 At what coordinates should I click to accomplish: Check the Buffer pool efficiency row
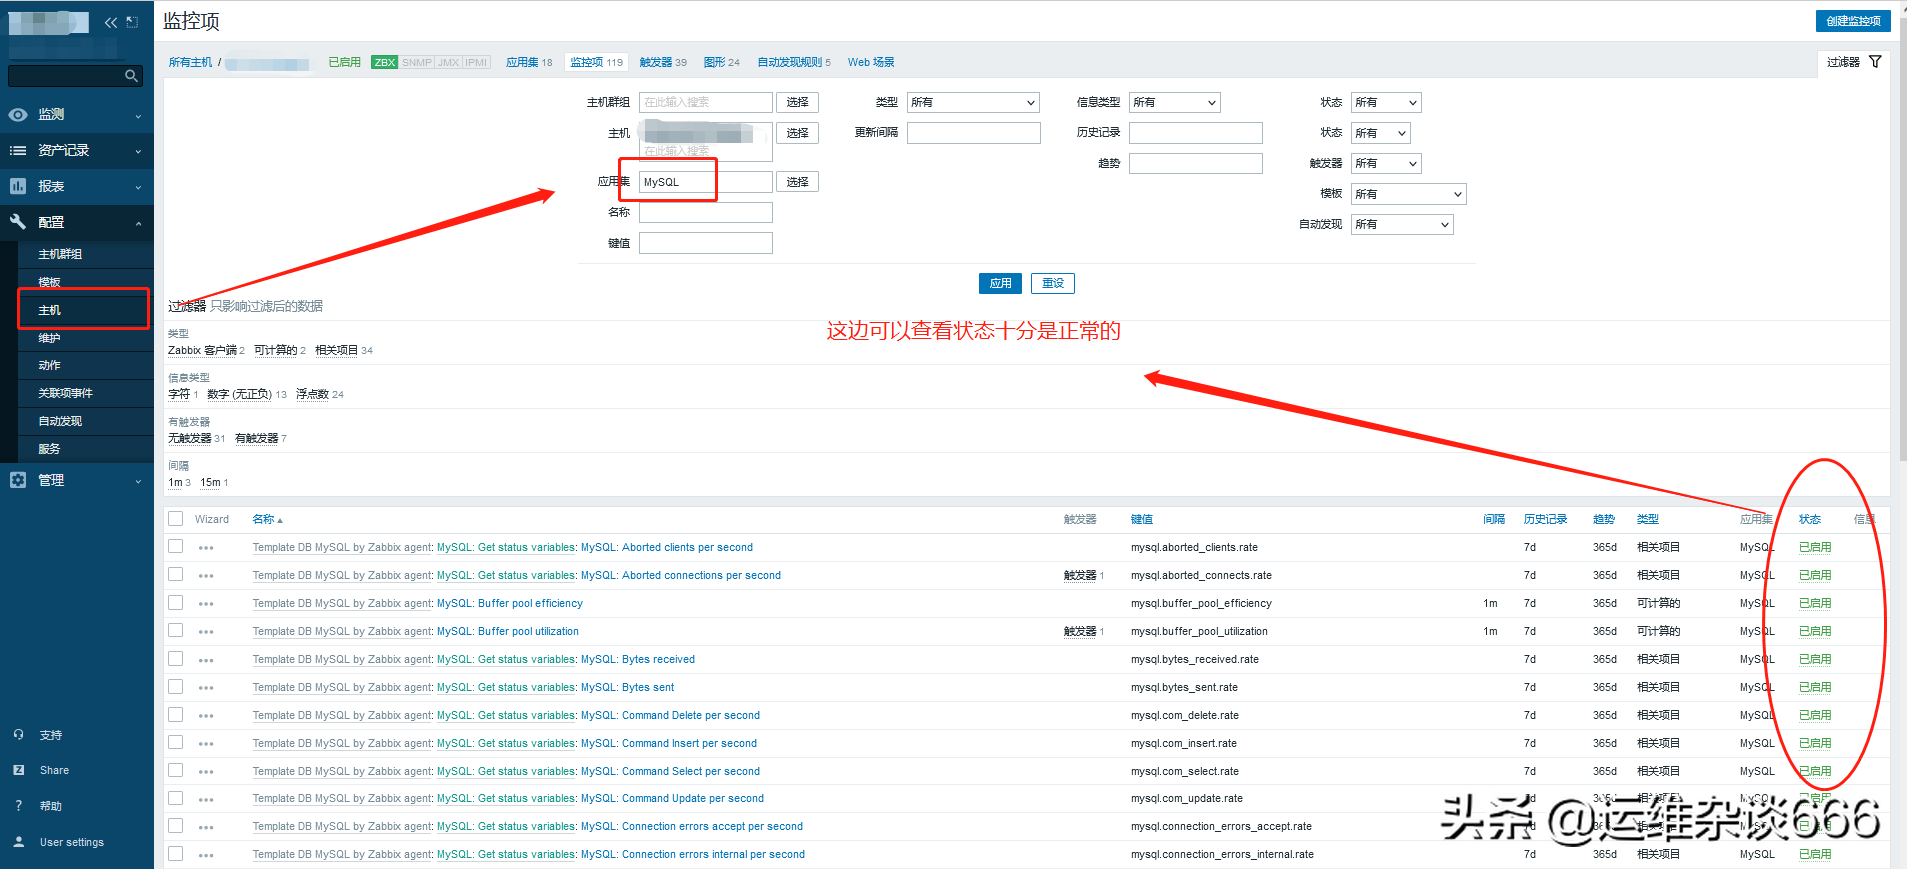coord(176,603)
